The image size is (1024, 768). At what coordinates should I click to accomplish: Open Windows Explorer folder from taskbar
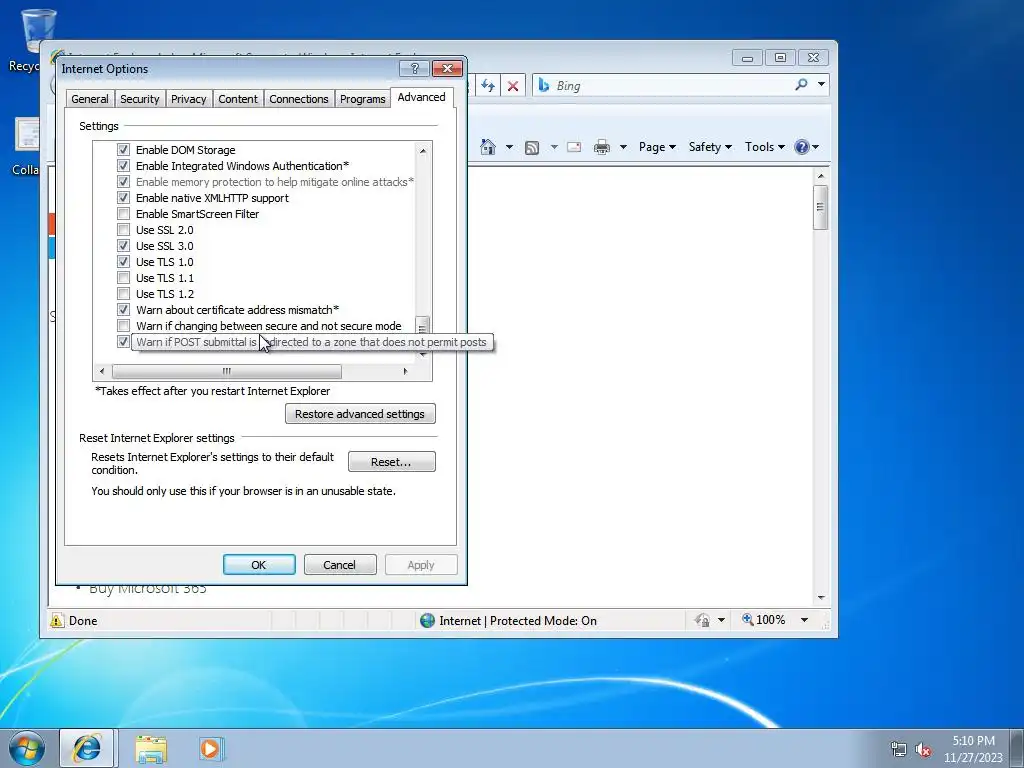[x=151, y=749]
